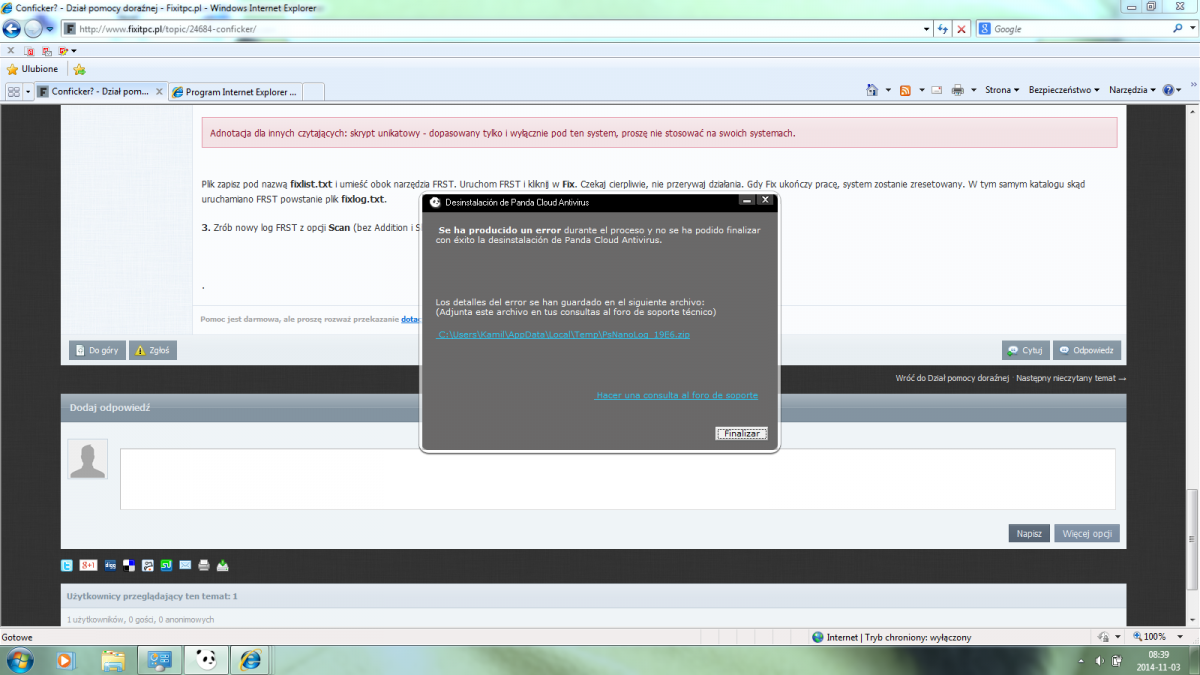The image size is (1200, 675).
Task: Expand the tab list dropdown arrow
Action: [29, 91]
